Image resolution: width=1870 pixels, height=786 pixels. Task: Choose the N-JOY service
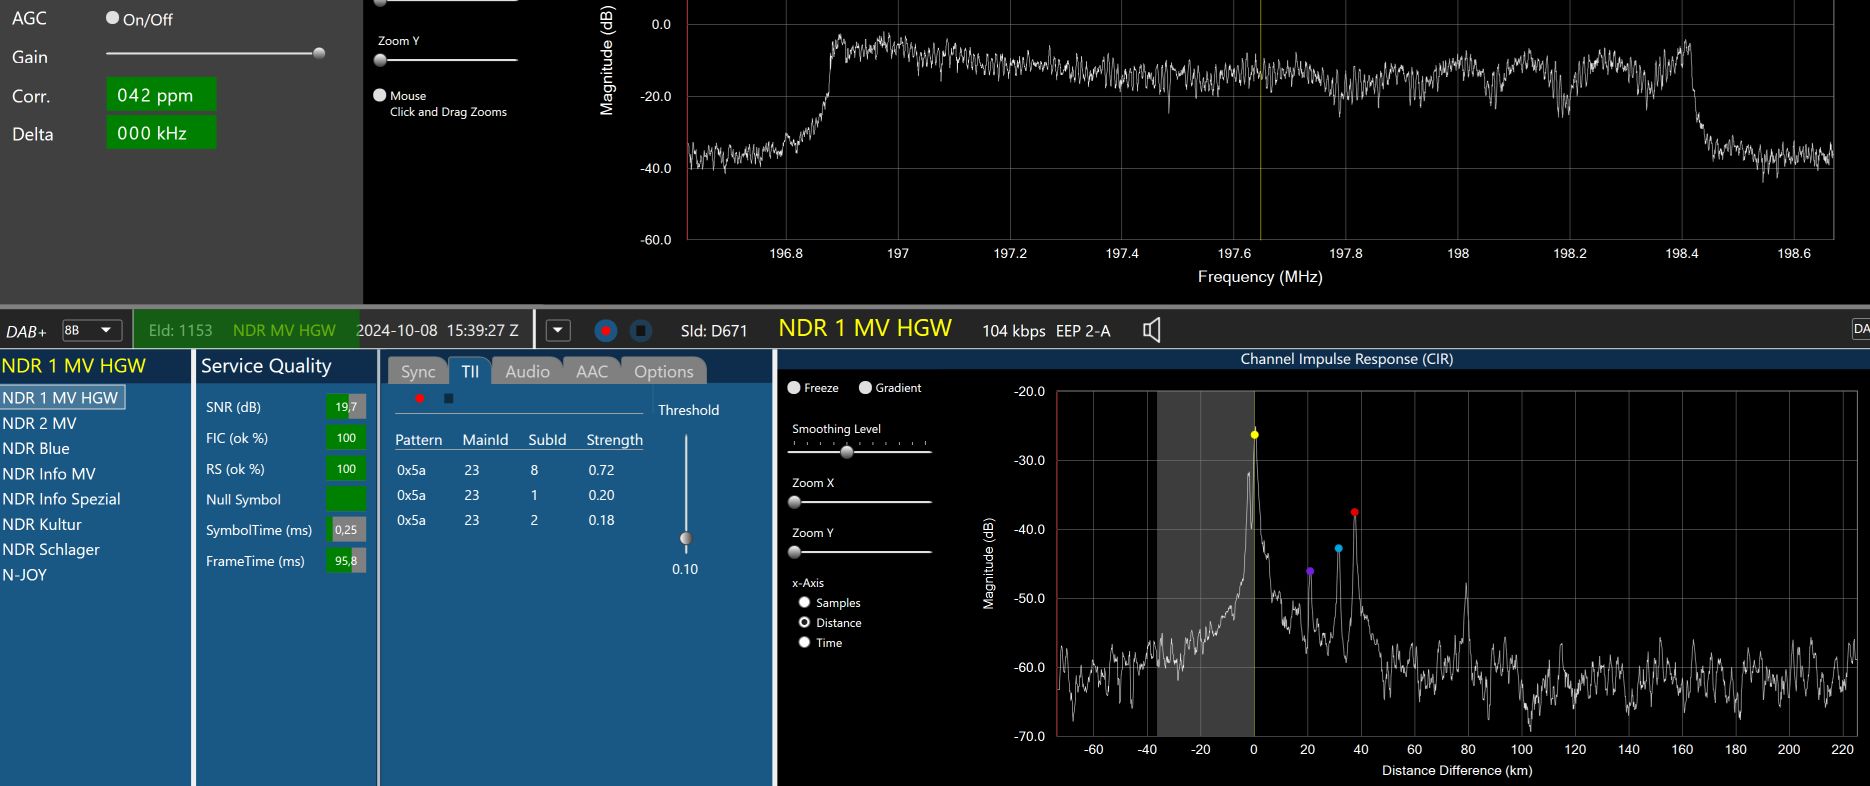coord(25,575)
